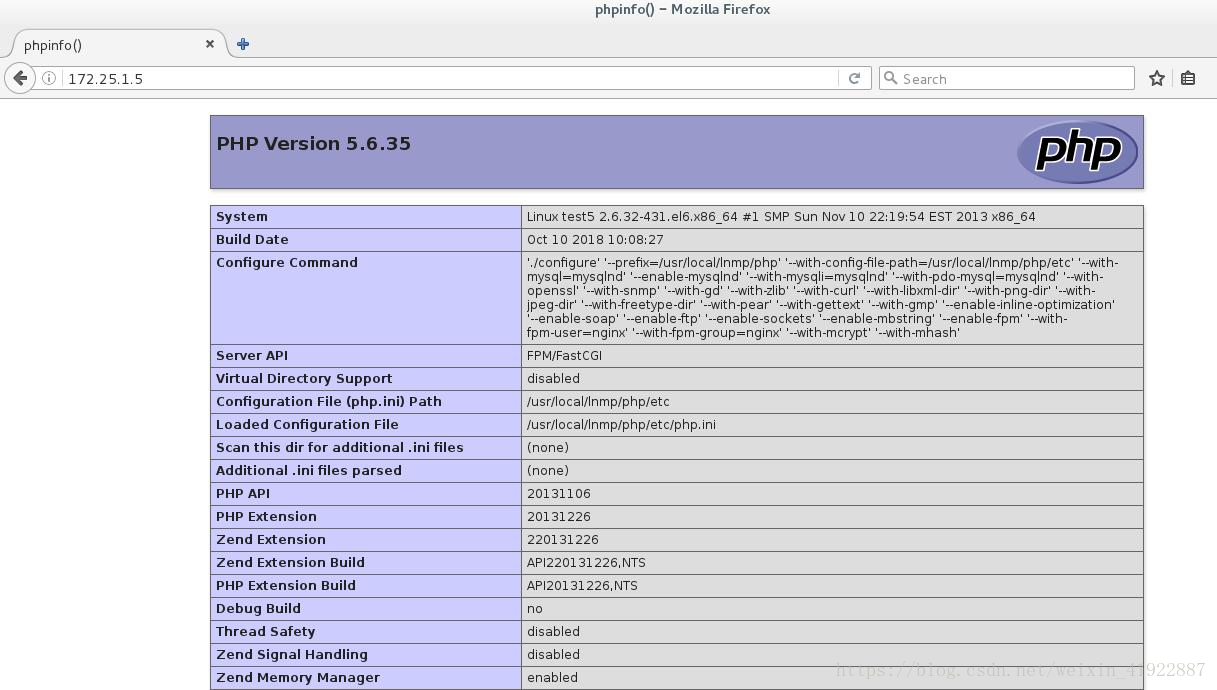Open site information icon in address bar
Viewport: 1217px width, 690px height.
point(49,78)
